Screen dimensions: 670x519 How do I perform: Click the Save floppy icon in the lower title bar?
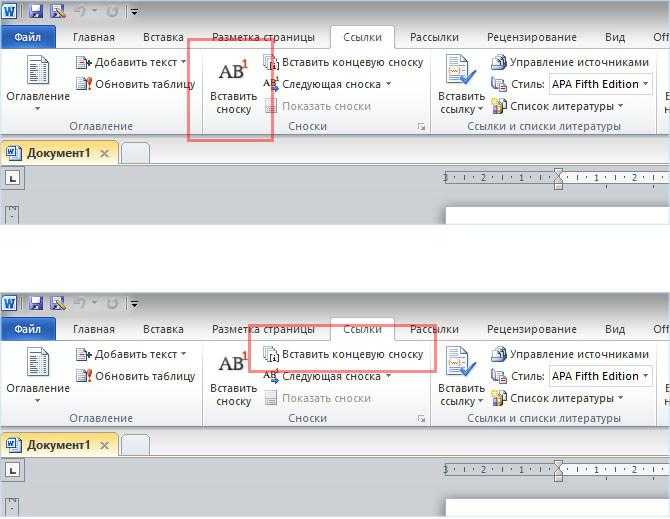coord(36,303)
